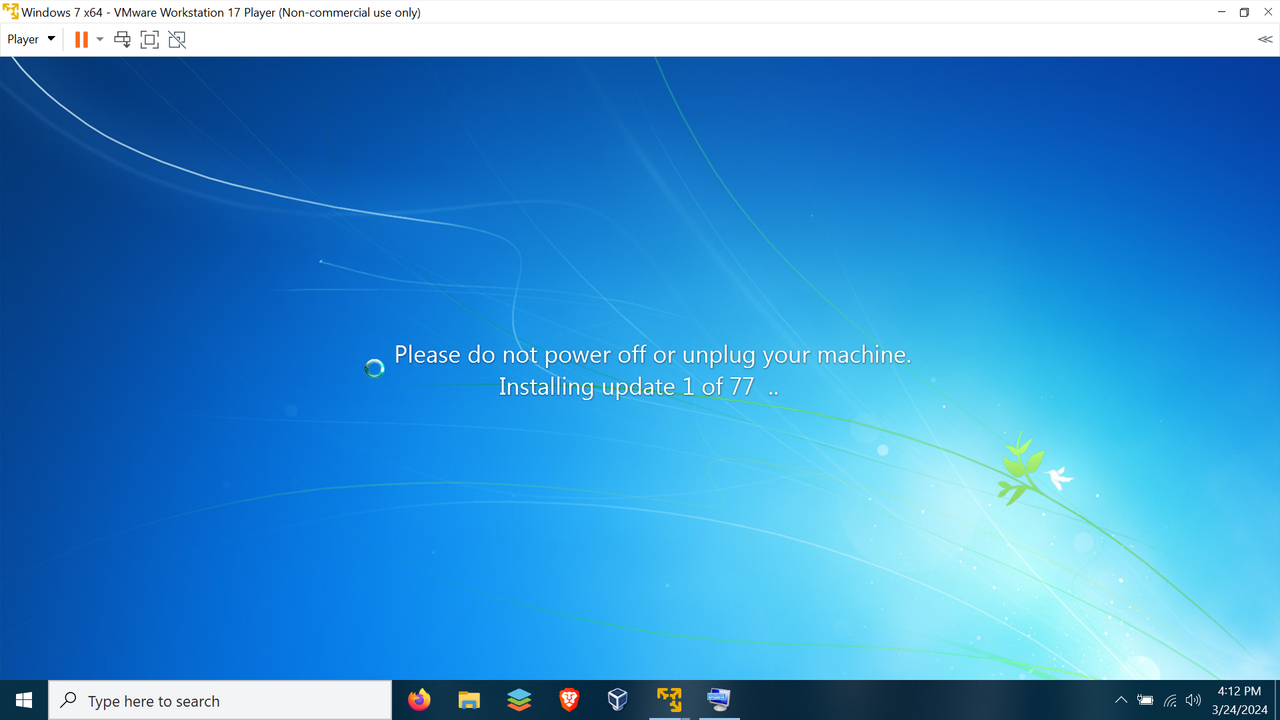1280x720 pixels.
Task: Launch Firefox from the taskbar
Action: coord(419,700)
